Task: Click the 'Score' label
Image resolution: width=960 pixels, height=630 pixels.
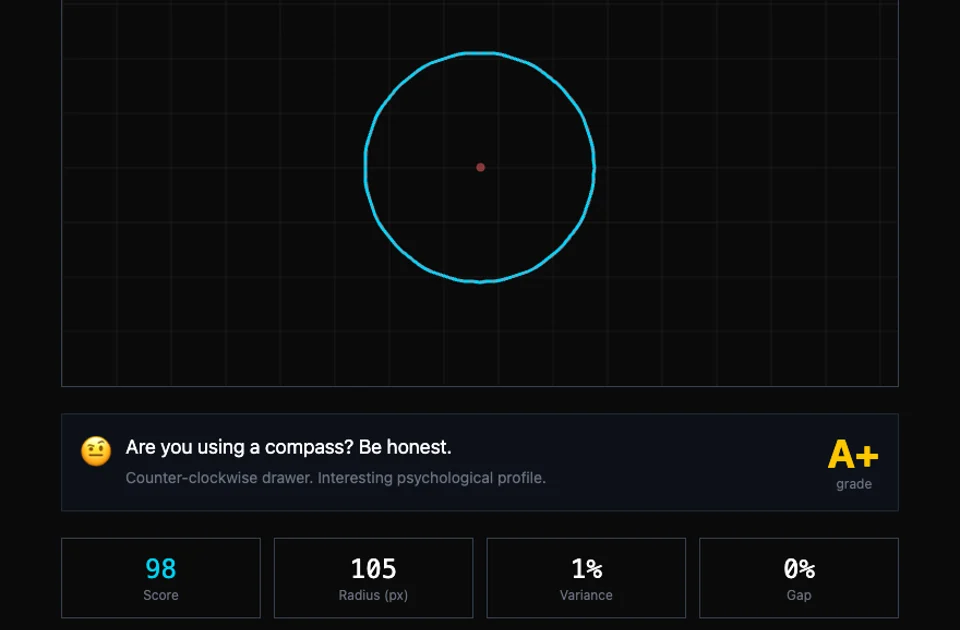Action: 161,595
